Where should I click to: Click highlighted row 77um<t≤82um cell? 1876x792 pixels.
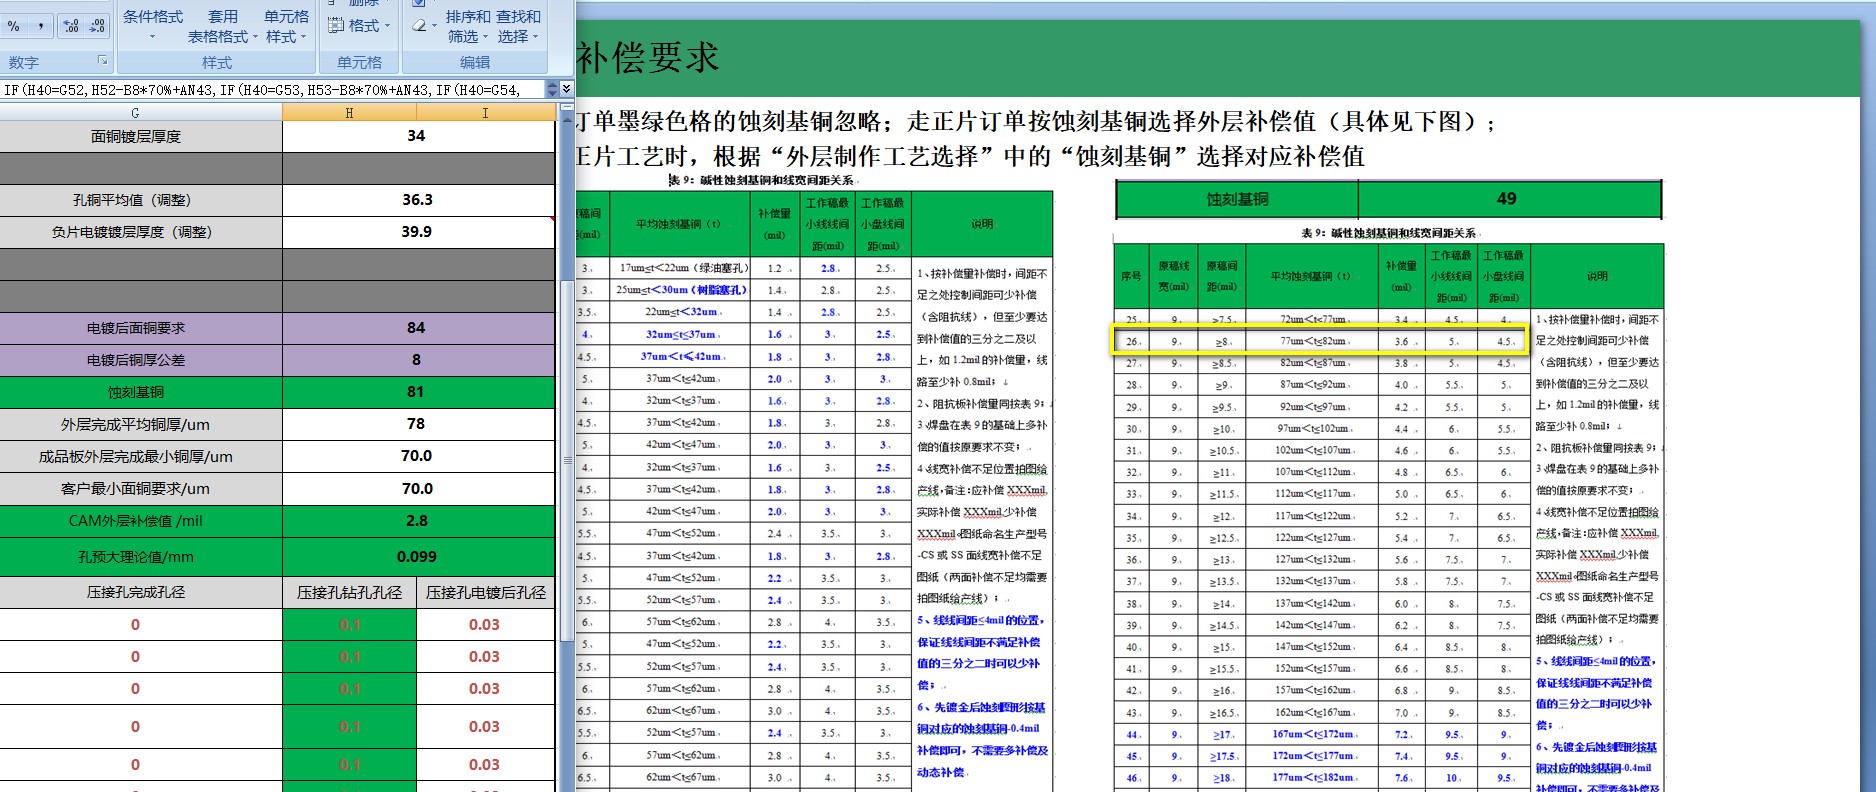pos(1312,341)
